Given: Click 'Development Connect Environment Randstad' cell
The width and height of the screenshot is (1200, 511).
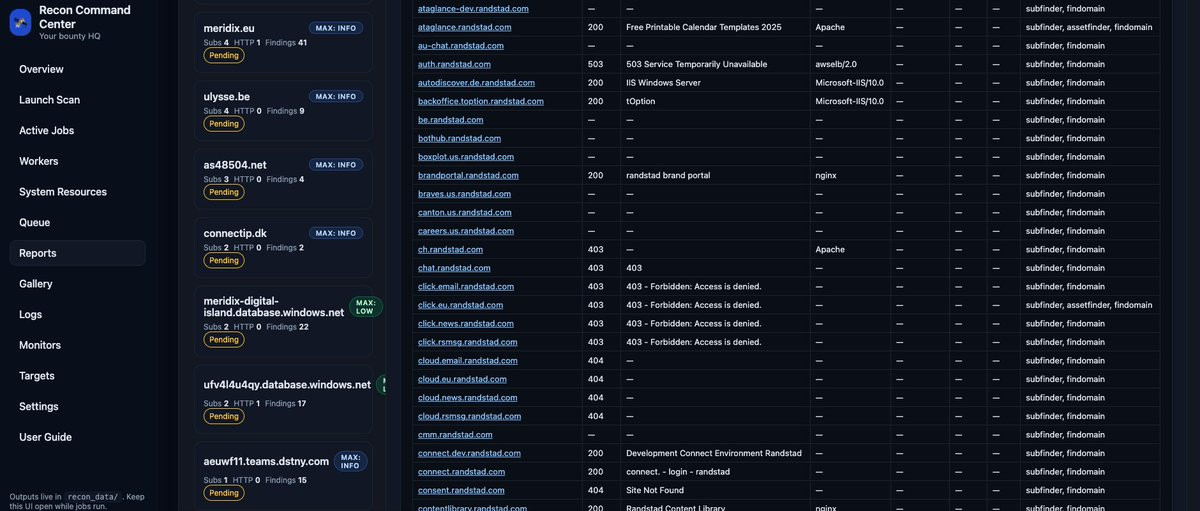Looking at the screenshot, I should (x=714, y=453).
